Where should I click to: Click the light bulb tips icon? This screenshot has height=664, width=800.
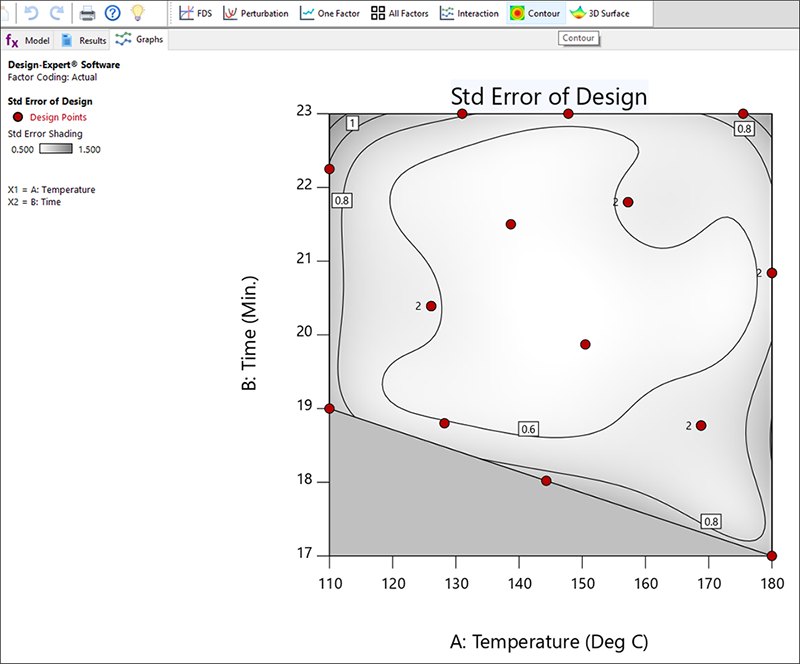point(139,13)
